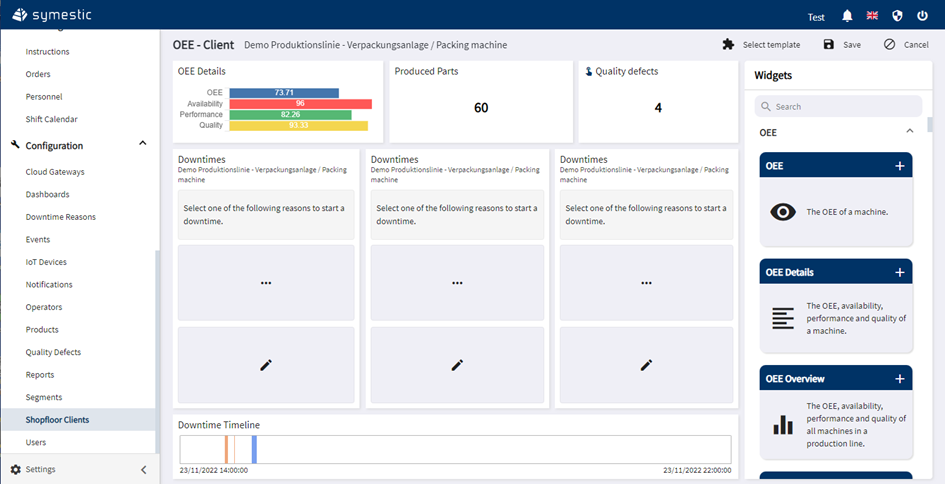This screenshot has width=945, height=484.
Task: Click blue marker on Downtime Timeline
Action: (254, 449)
